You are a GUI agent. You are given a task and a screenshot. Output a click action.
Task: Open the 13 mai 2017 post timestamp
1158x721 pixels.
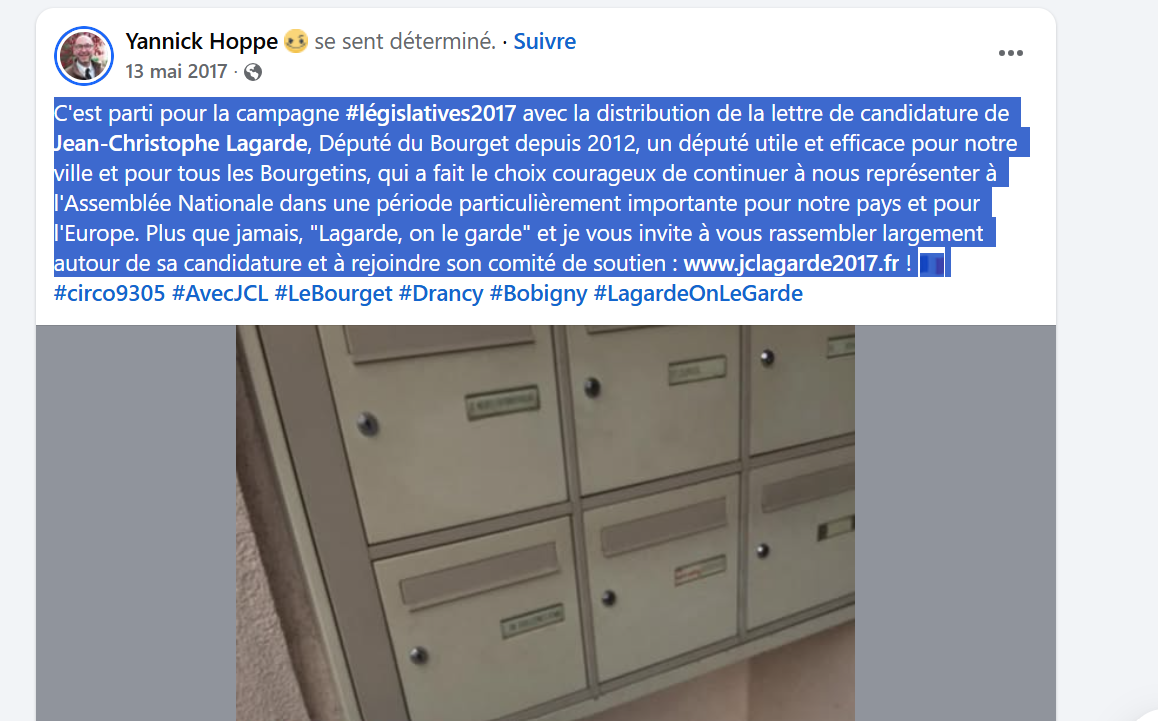[177, 72]
